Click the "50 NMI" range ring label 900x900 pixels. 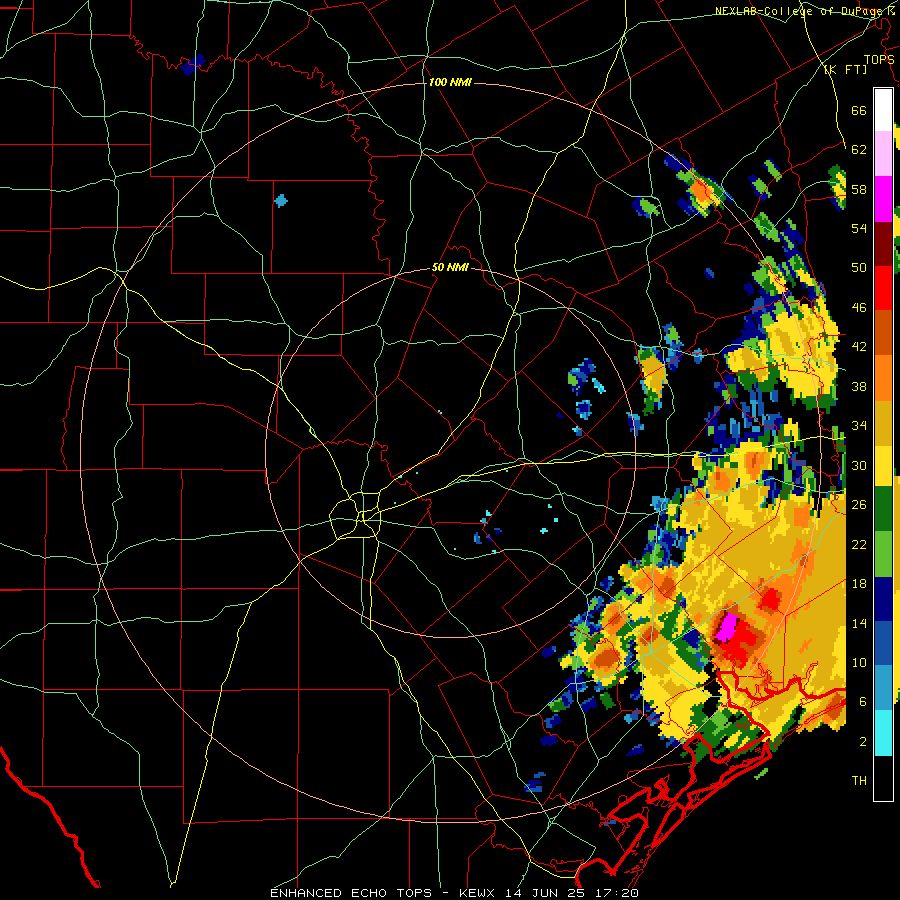pos(450,268)
